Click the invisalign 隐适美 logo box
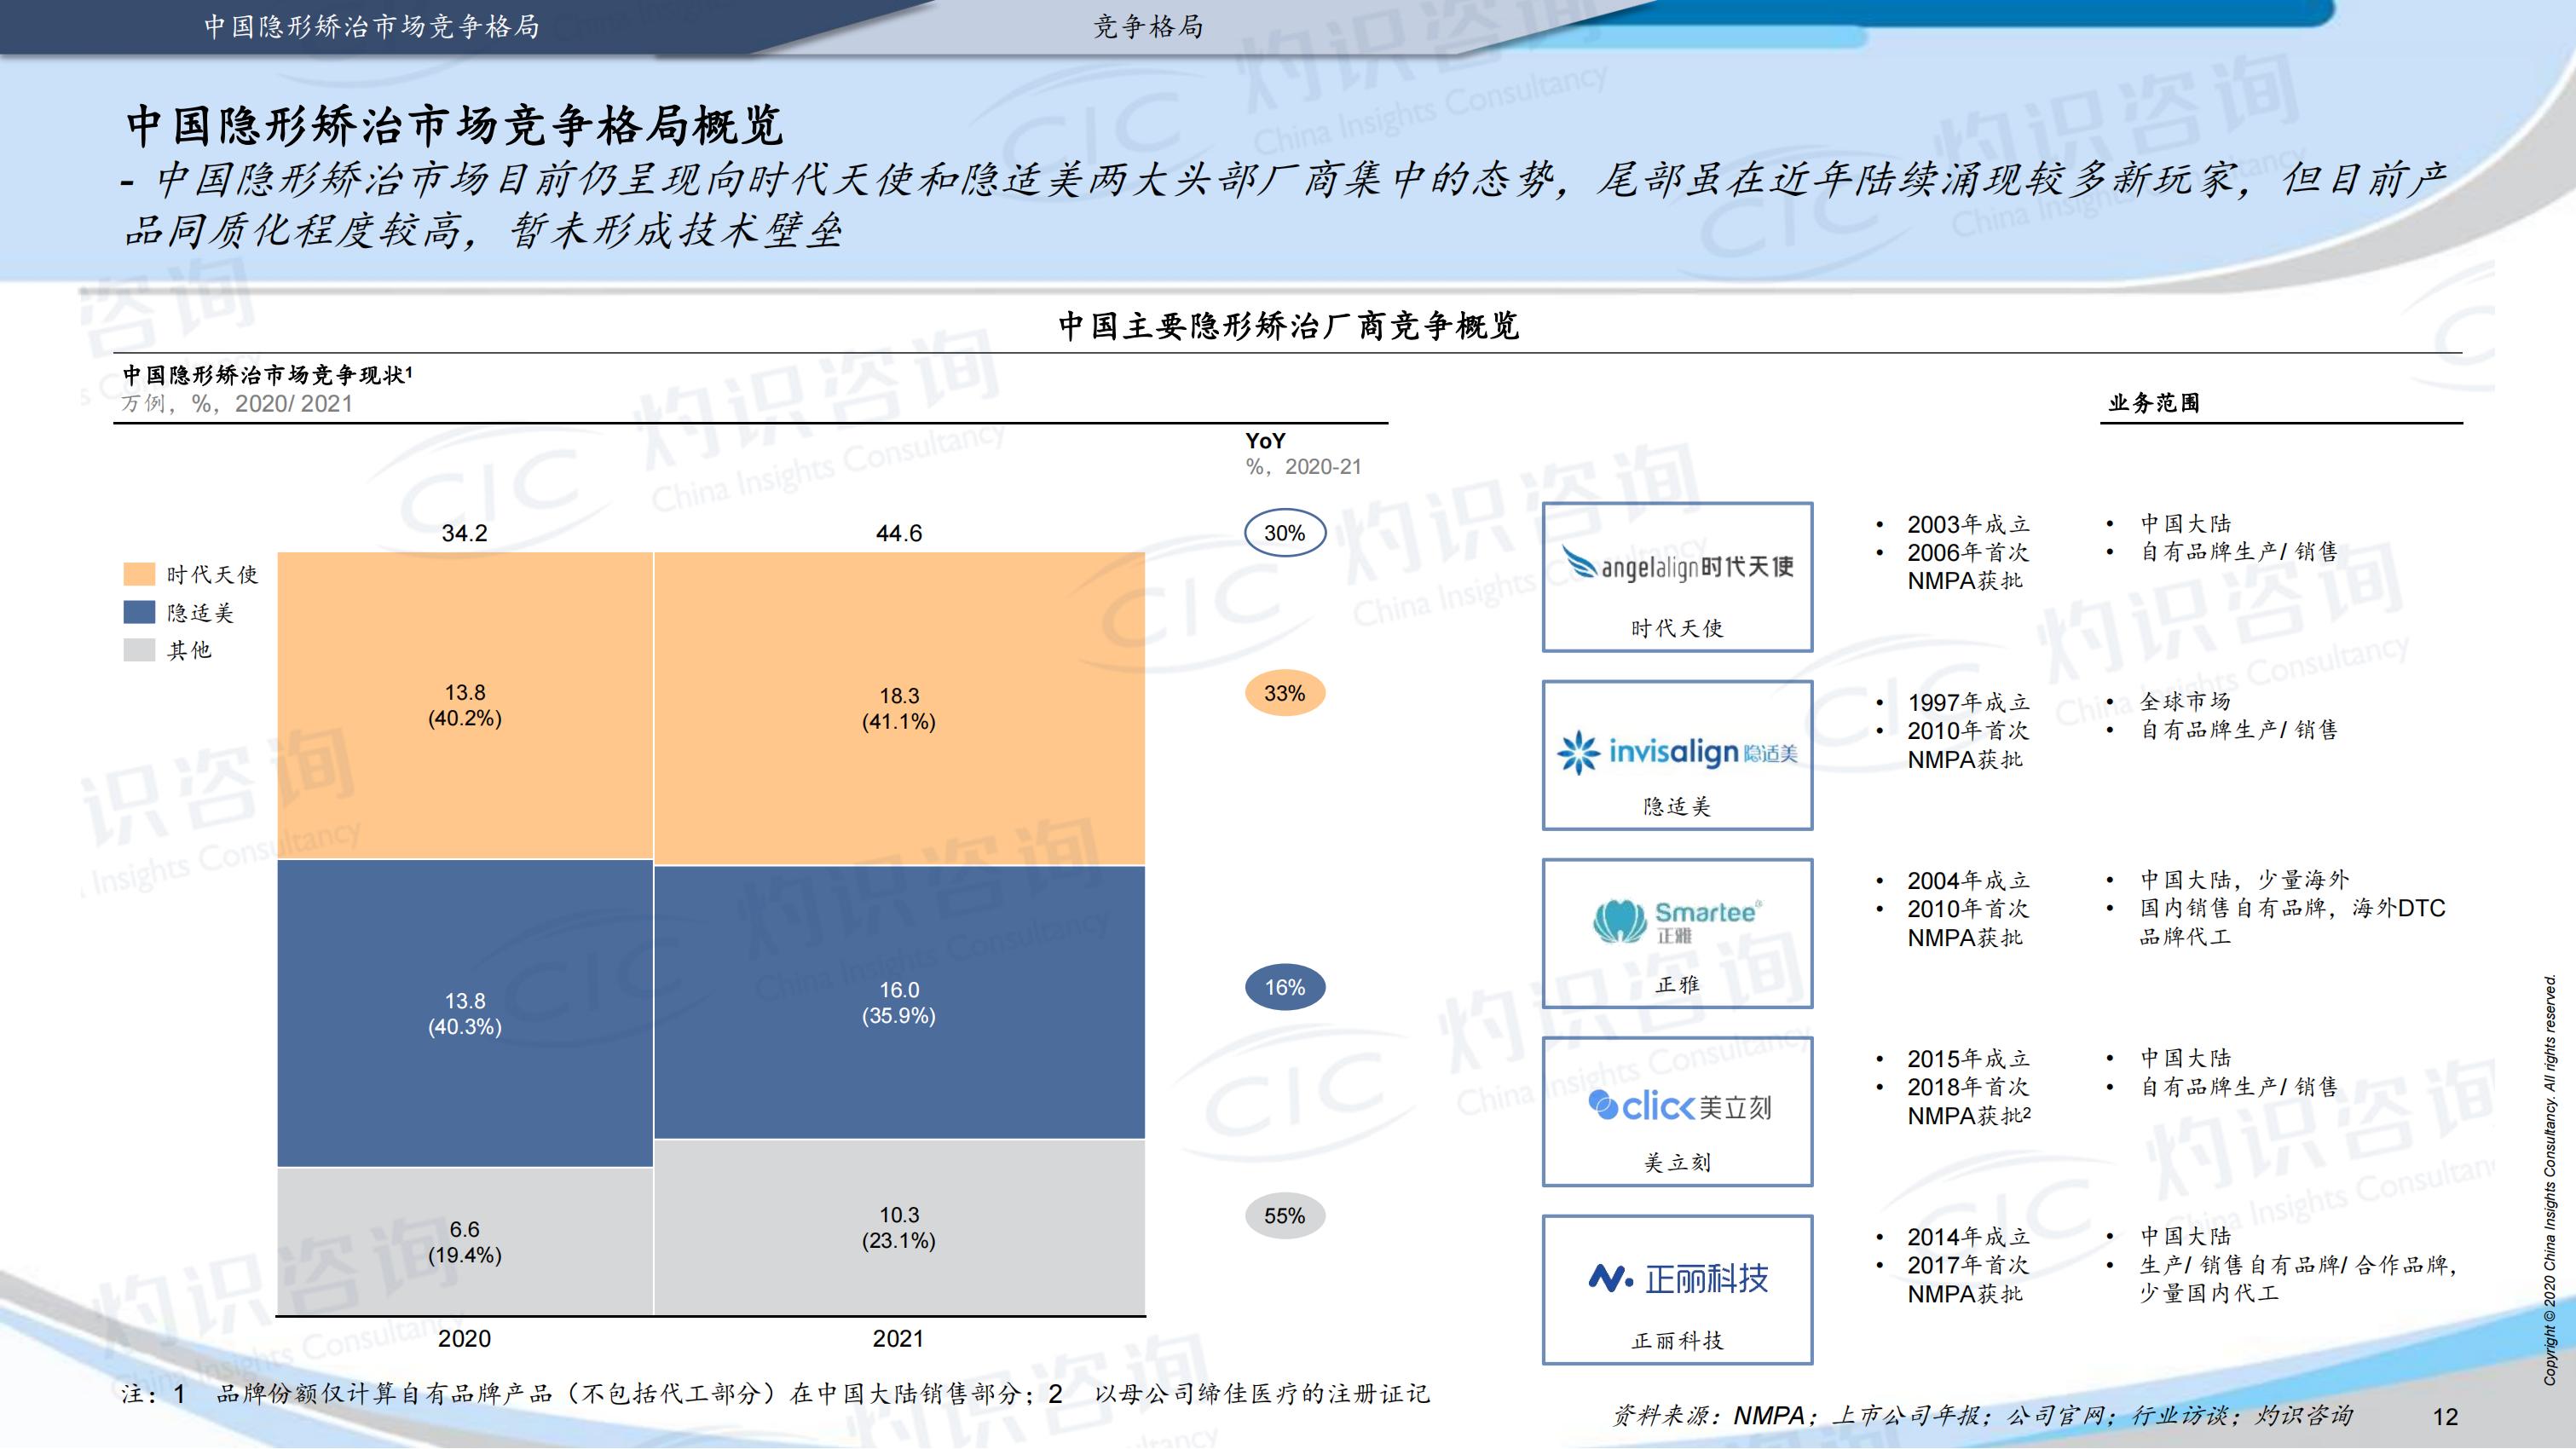This screenshot has width=2576, height=1449. (1677, 755)
